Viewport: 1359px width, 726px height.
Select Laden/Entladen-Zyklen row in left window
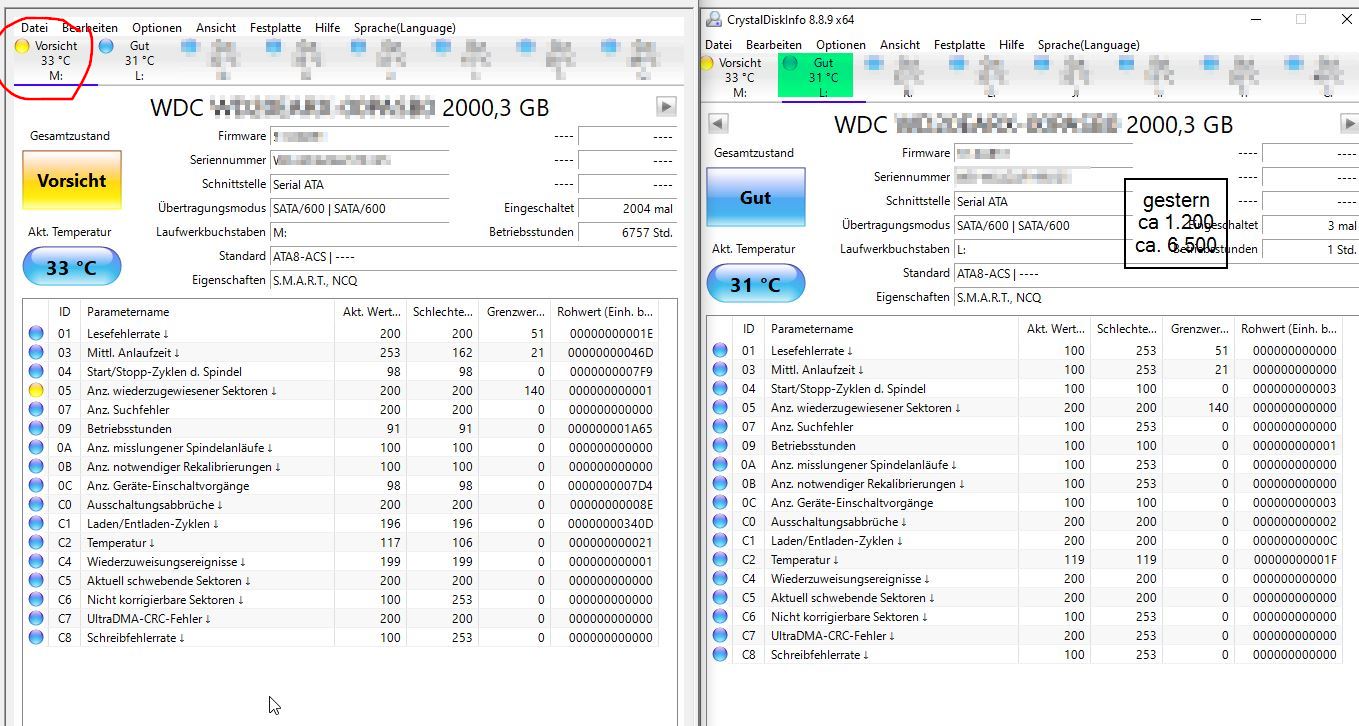point(341,523)
